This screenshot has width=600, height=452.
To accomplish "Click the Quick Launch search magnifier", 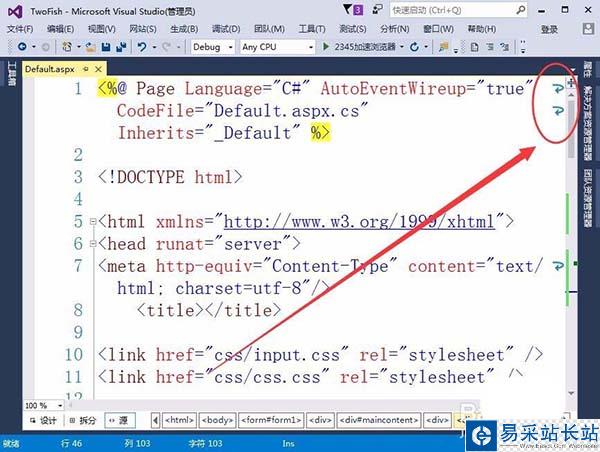I will click(520, 10).
